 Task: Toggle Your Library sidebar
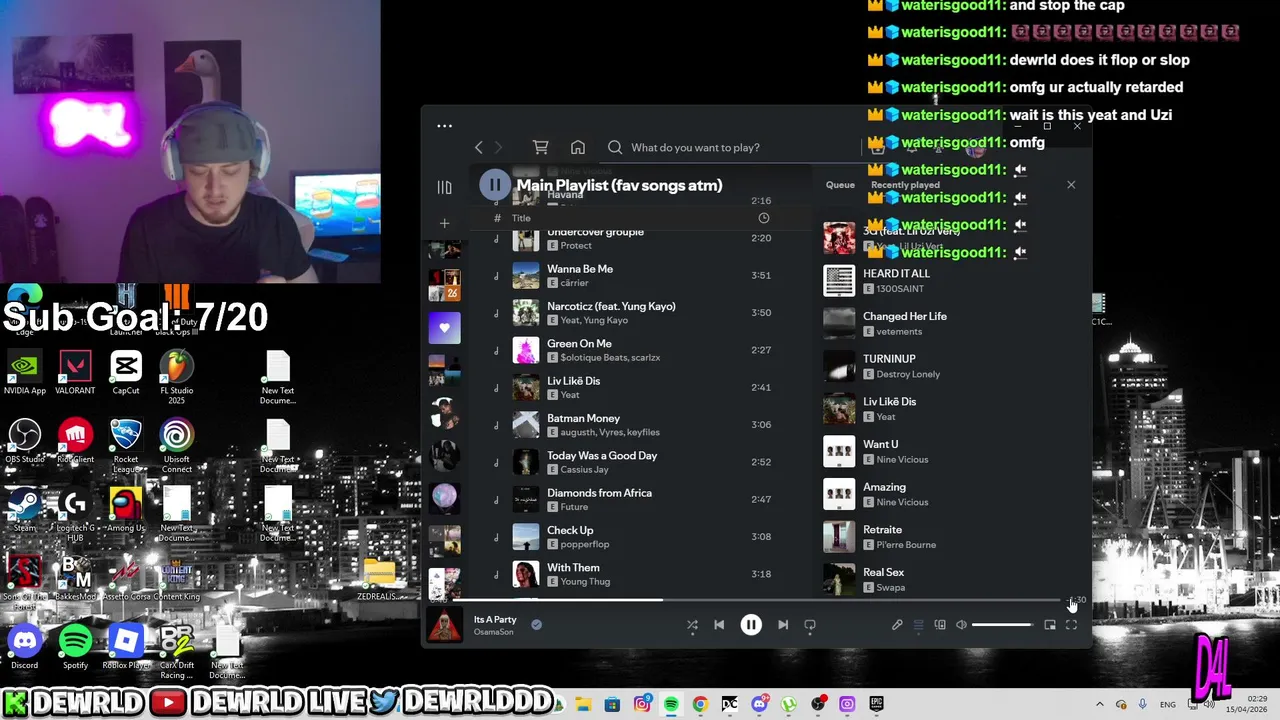coord(444,187)
